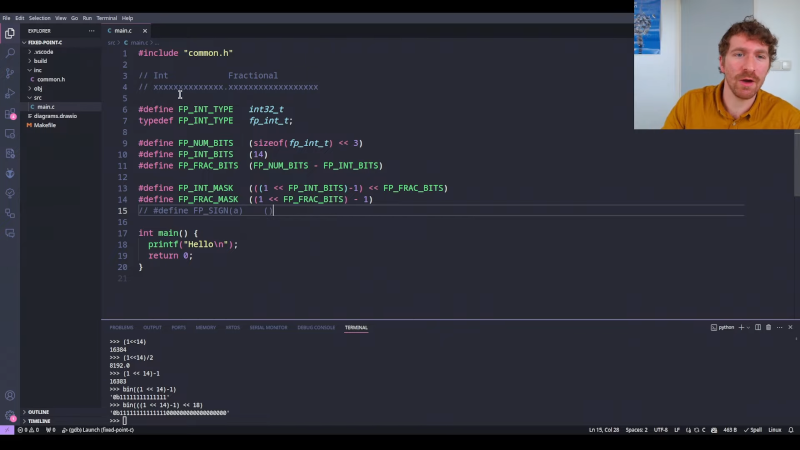Expand the build folder
800x450 pixels.
[40, 61]
